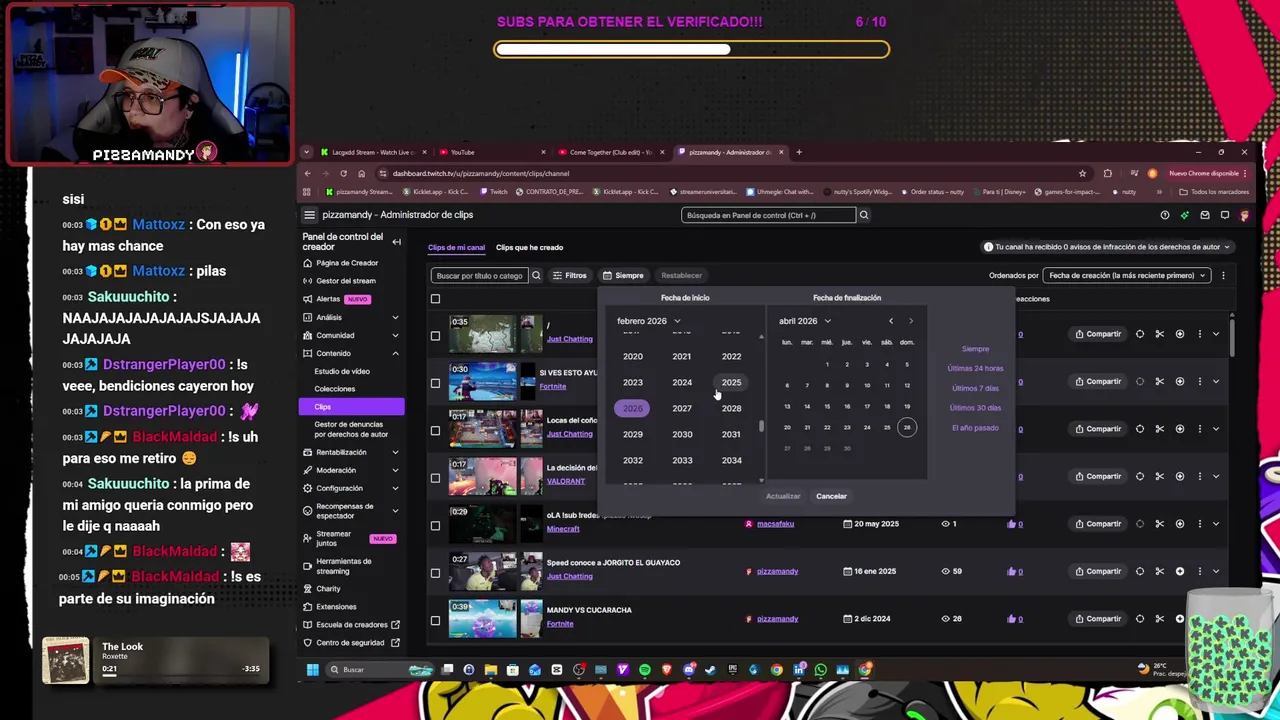The width and height of the screenshot is (1280, 720).
Task: Open WhatsApp from the taskbar
Action: (x=821, y=670)
